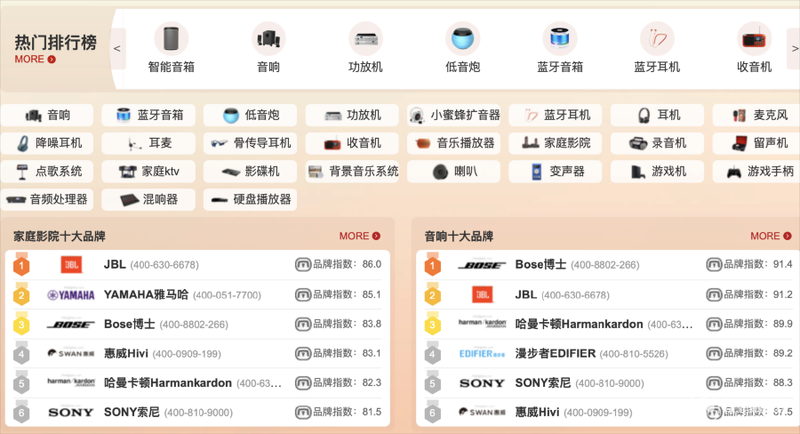Click BOSE logo in 音响 brand list

coord(482,265)
